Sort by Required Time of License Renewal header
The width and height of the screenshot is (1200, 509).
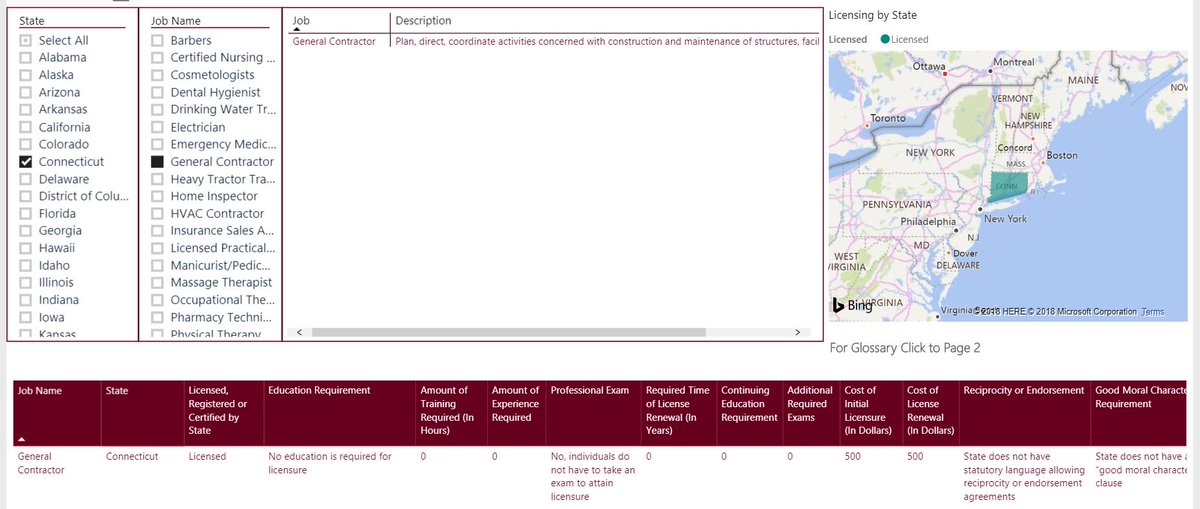pos(678,413)
